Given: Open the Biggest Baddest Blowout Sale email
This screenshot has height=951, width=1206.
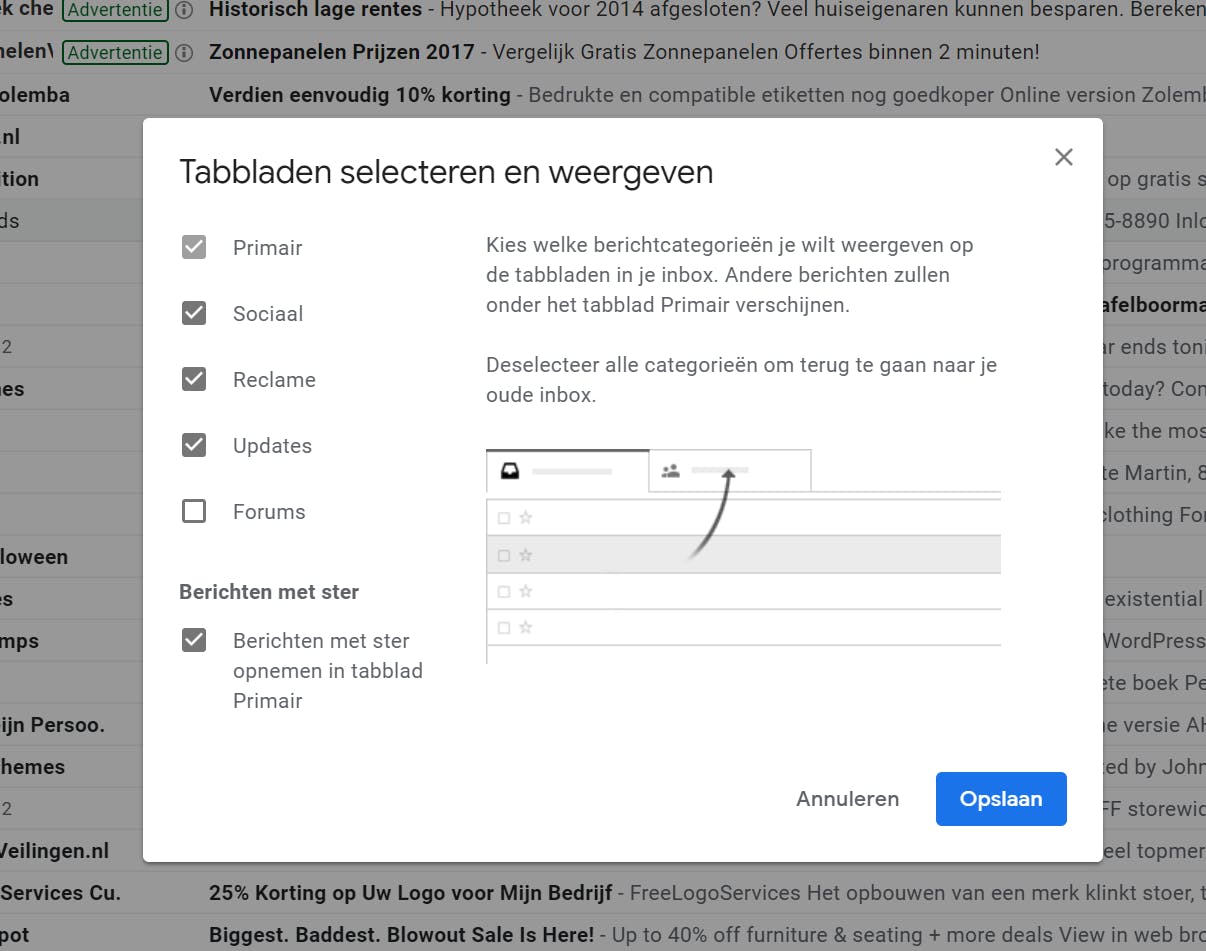Looking at the screenshot, I should (x=398, y=934).
